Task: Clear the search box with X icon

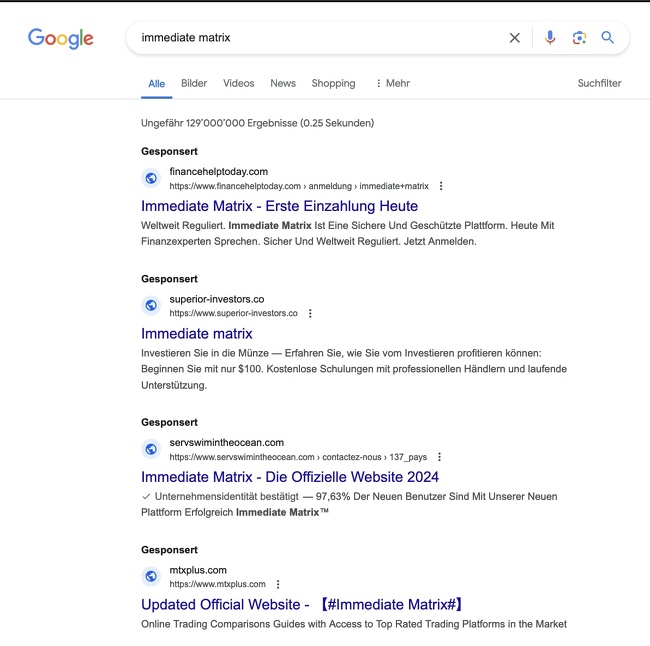Action: tap(515, 38)
